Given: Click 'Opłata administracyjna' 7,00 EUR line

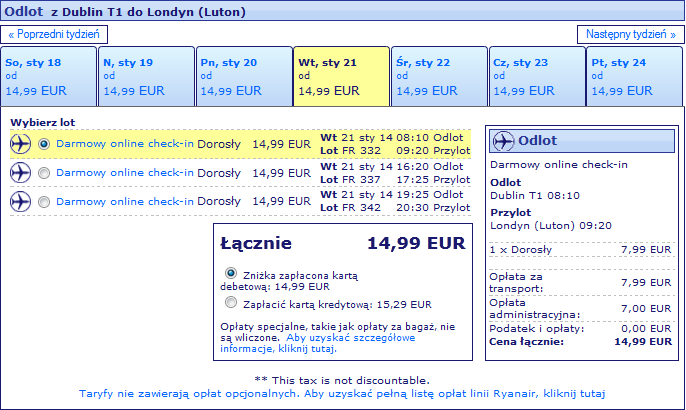Looking at the screenshot, I should point(580,308).
